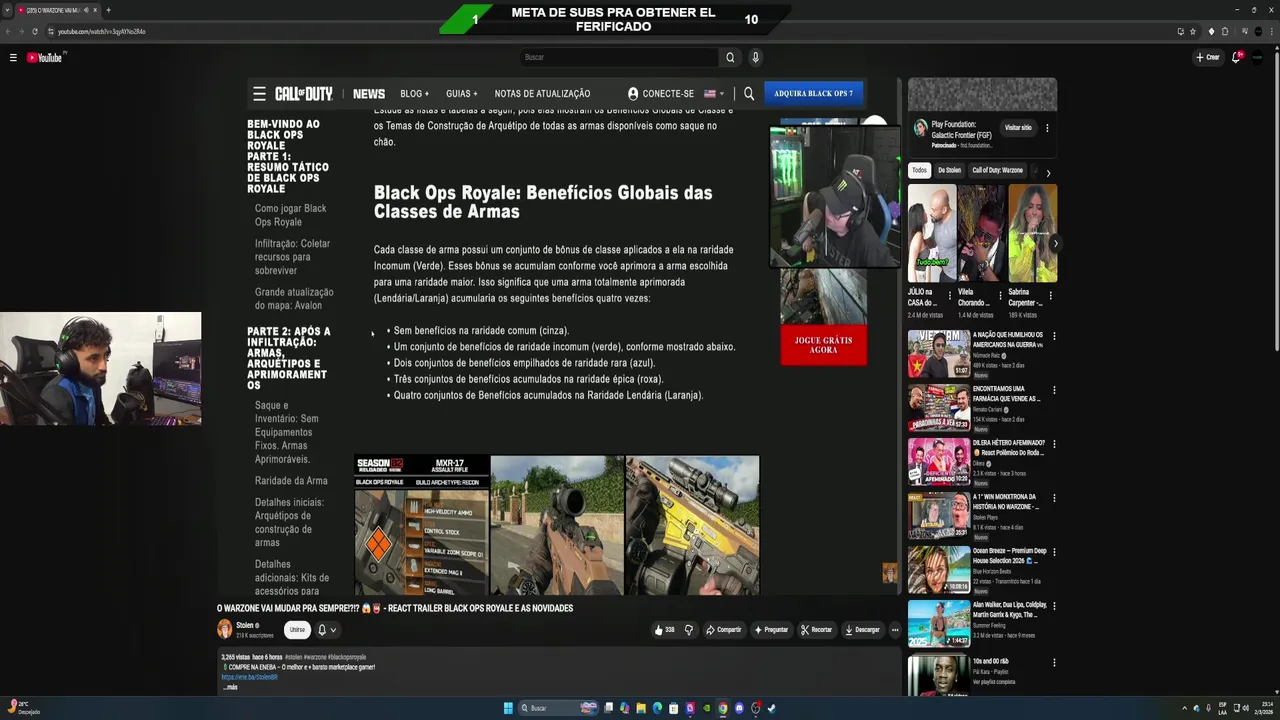
Task: Open Chrome from the taskbar
Action: (x=723, y=708)
